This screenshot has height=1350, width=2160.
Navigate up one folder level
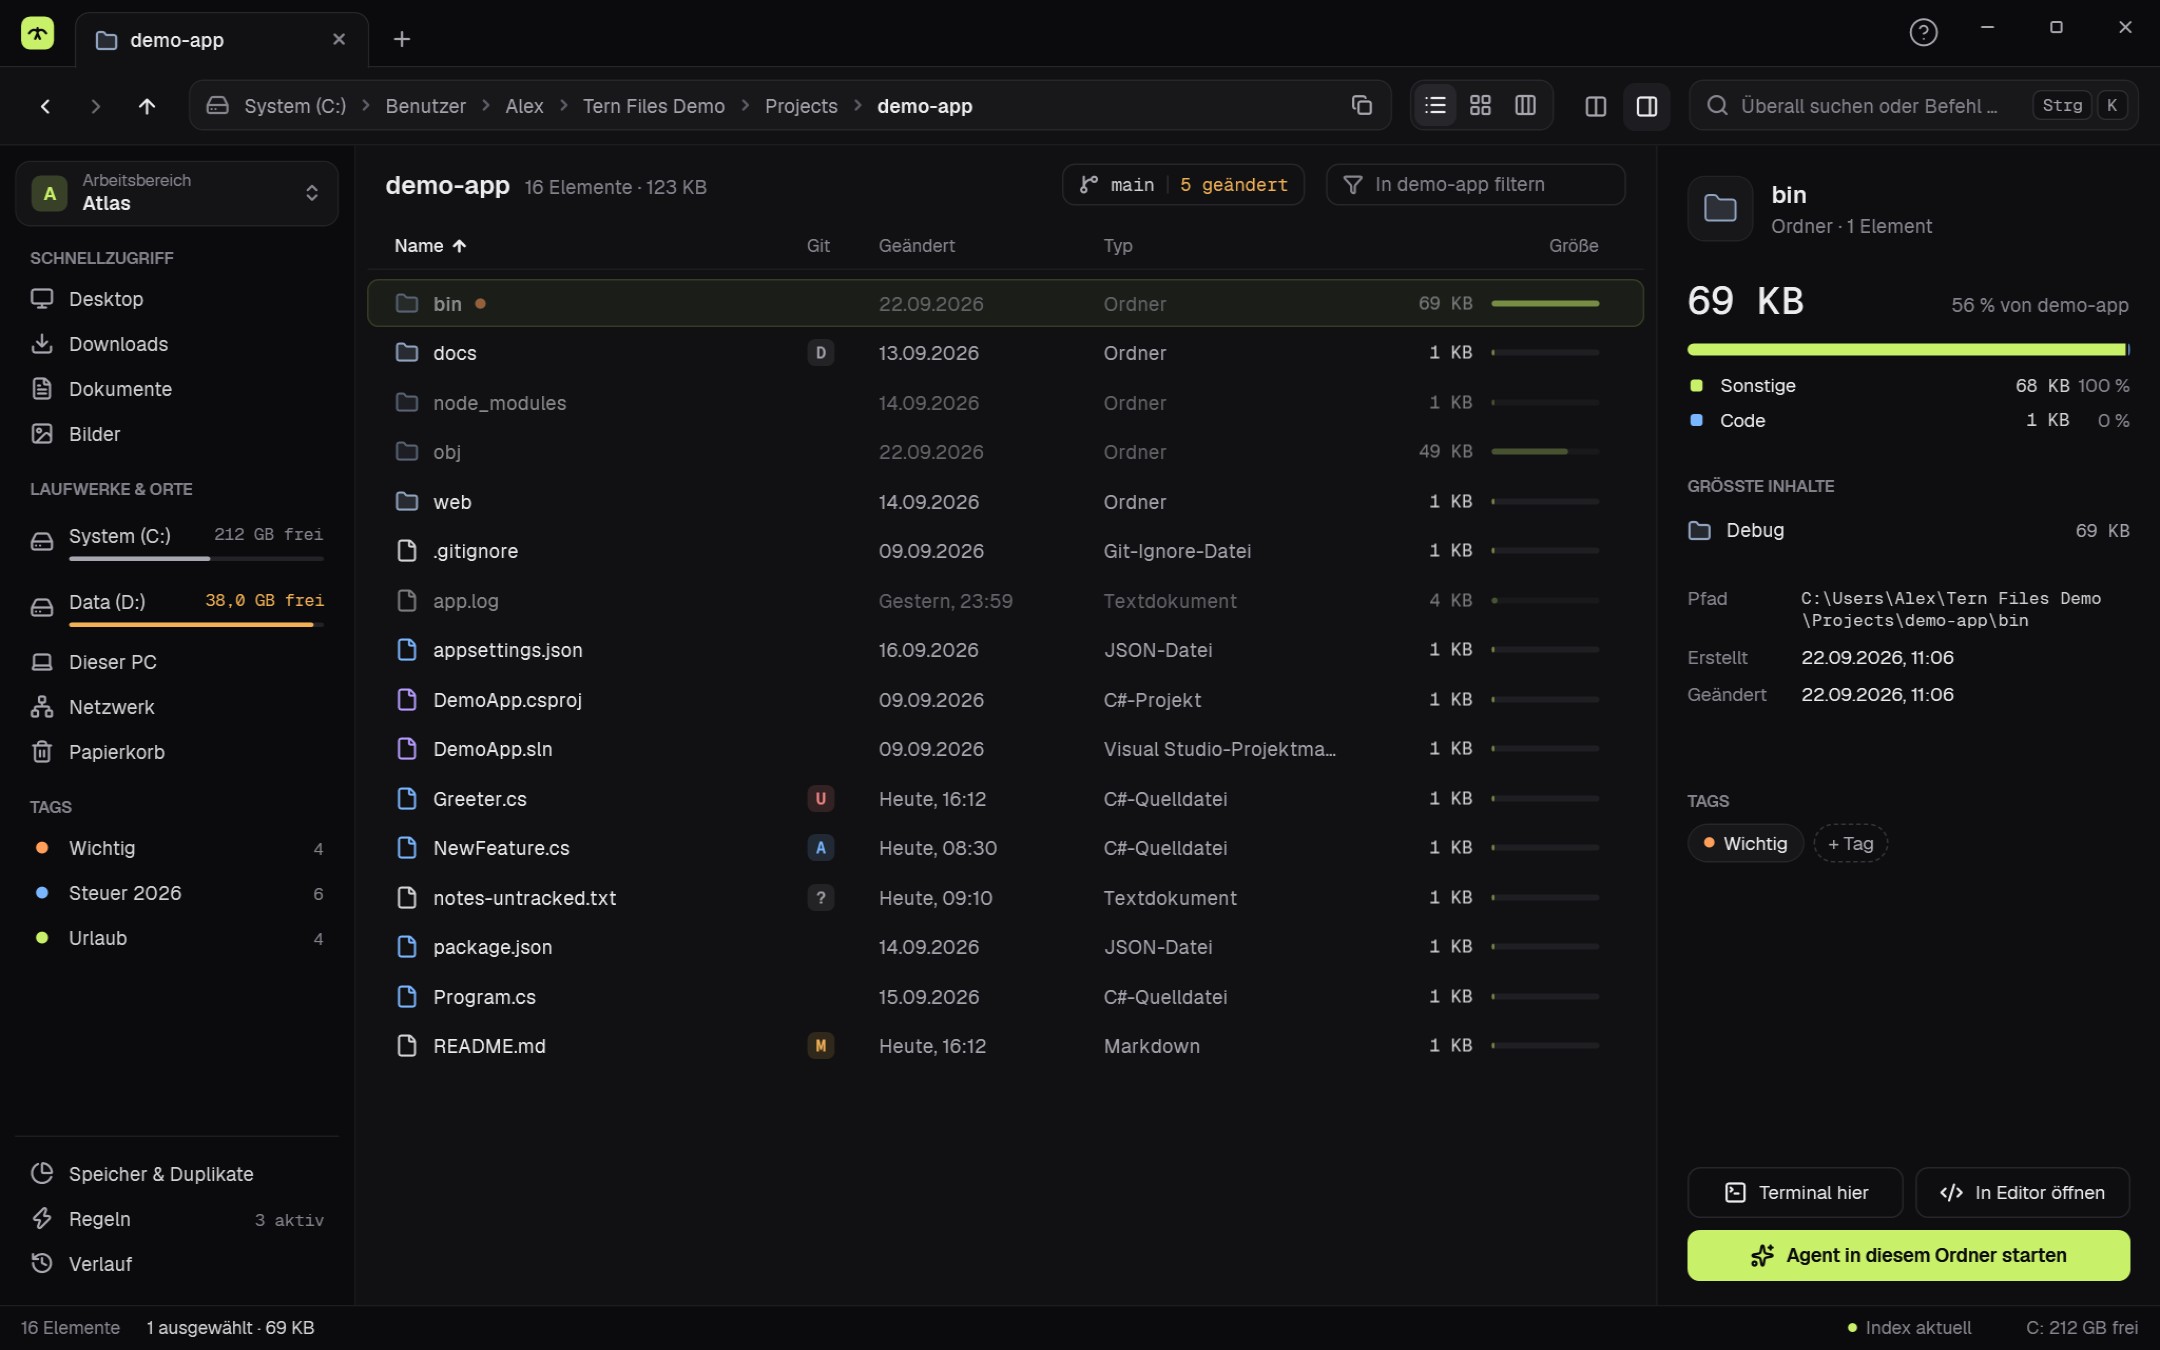147,106
